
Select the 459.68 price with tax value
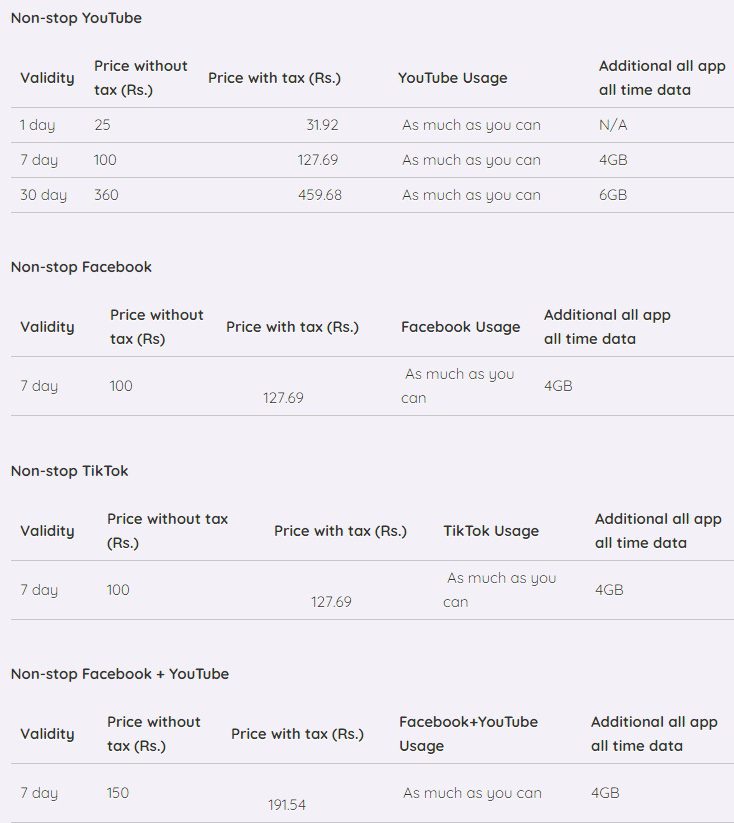(x=320, y=195)
